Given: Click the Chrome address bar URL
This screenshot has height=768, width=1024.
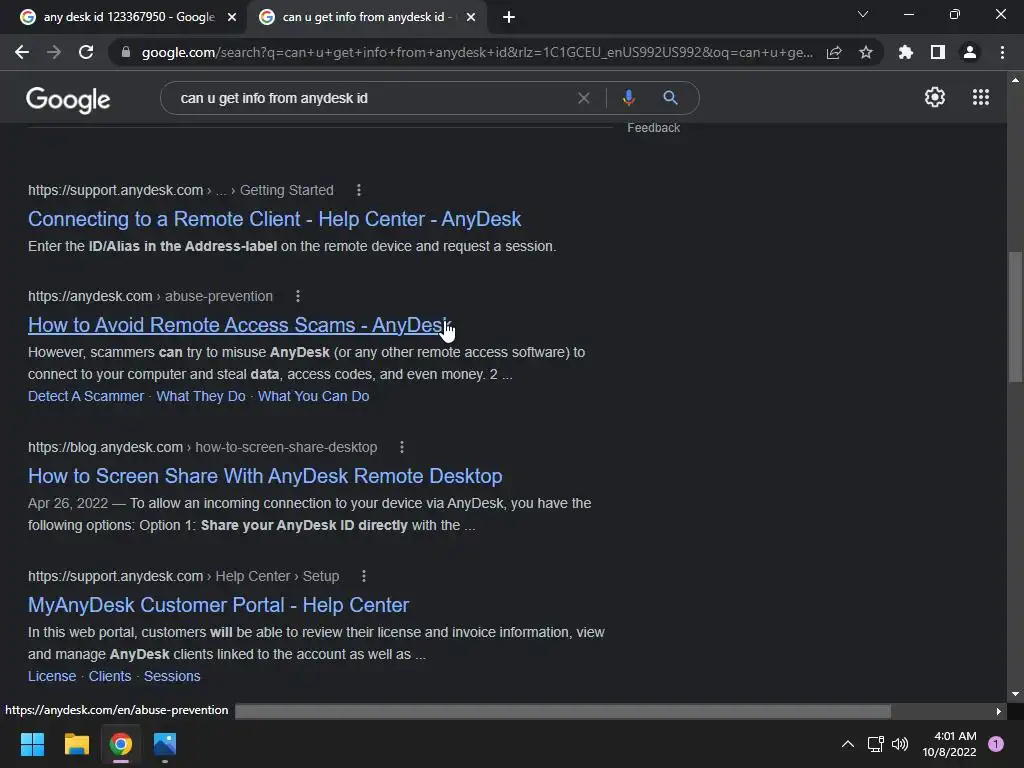Looking at the screenshot, I should (x=477, y=52).
